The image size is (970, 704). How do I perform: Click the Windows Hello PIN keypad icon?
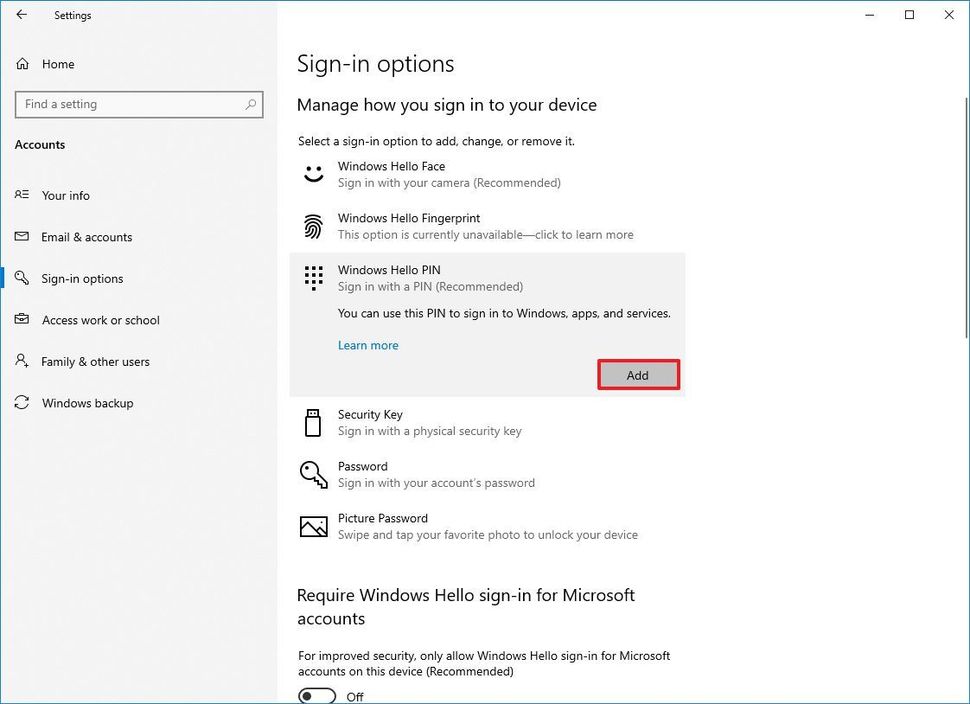coord(314,278)
